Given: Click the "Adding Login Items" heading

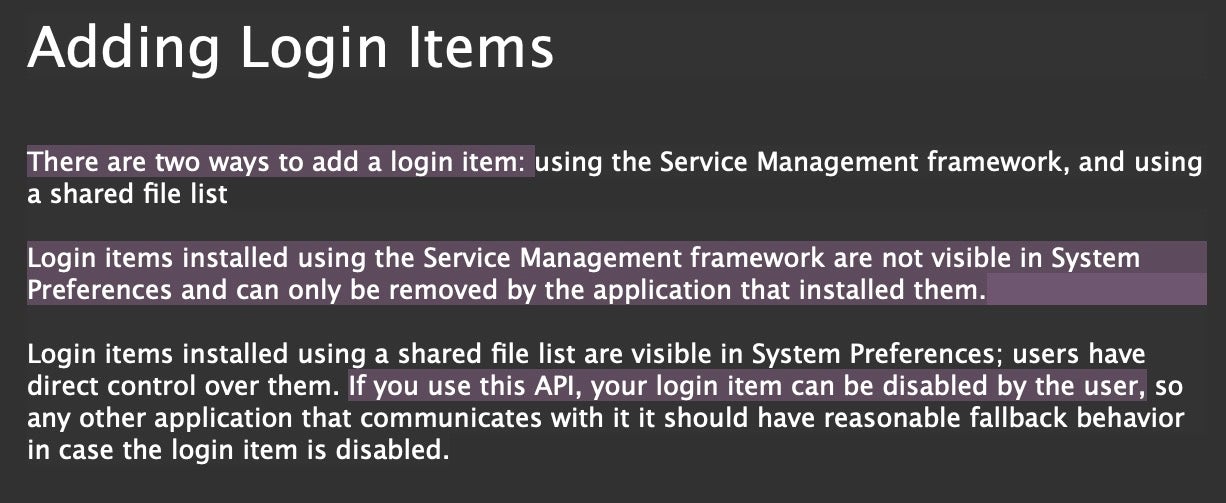Looking at the screenshot, I should pyautogui.click(x=290, y=47).
